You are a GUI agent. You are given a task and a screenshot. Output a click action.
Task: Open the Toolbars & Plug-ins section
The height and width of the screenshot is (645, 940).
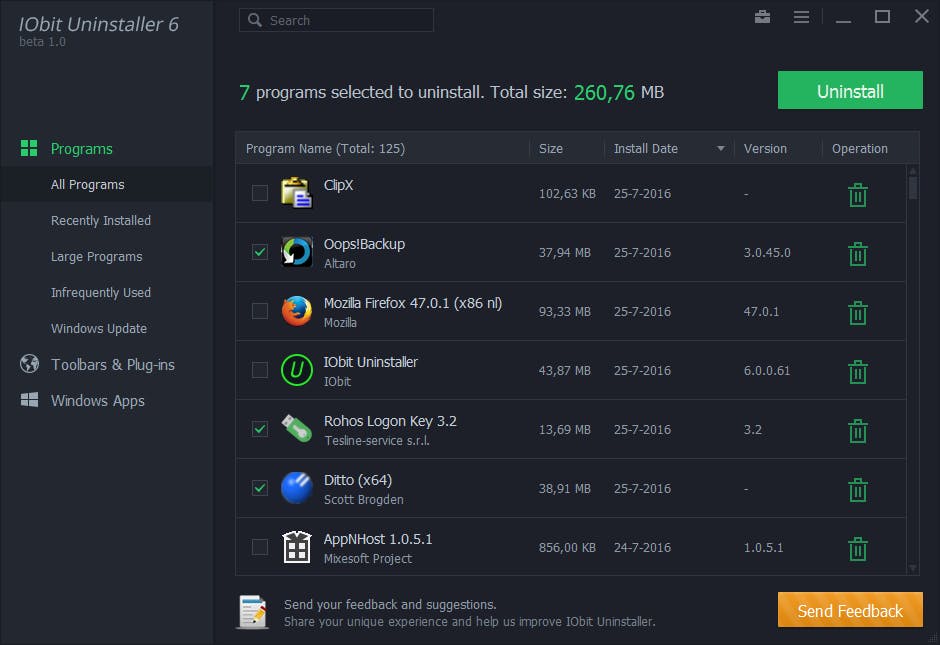point(112,365)
